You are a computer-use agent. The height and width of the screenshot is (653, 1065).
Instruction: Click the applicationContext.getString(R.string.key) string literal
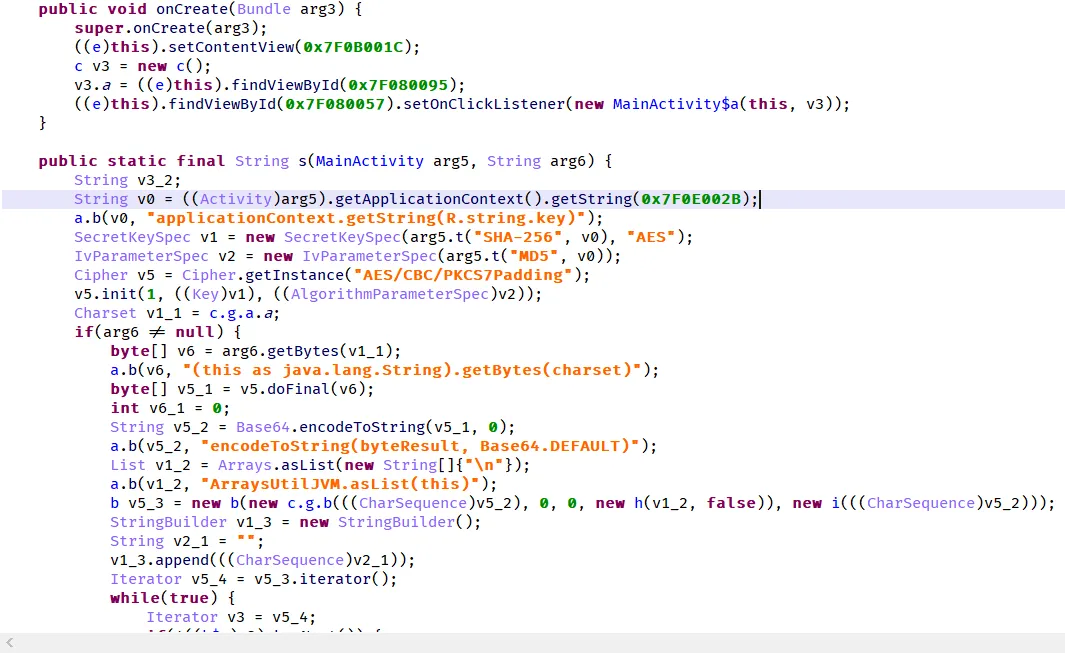point(366,218)
